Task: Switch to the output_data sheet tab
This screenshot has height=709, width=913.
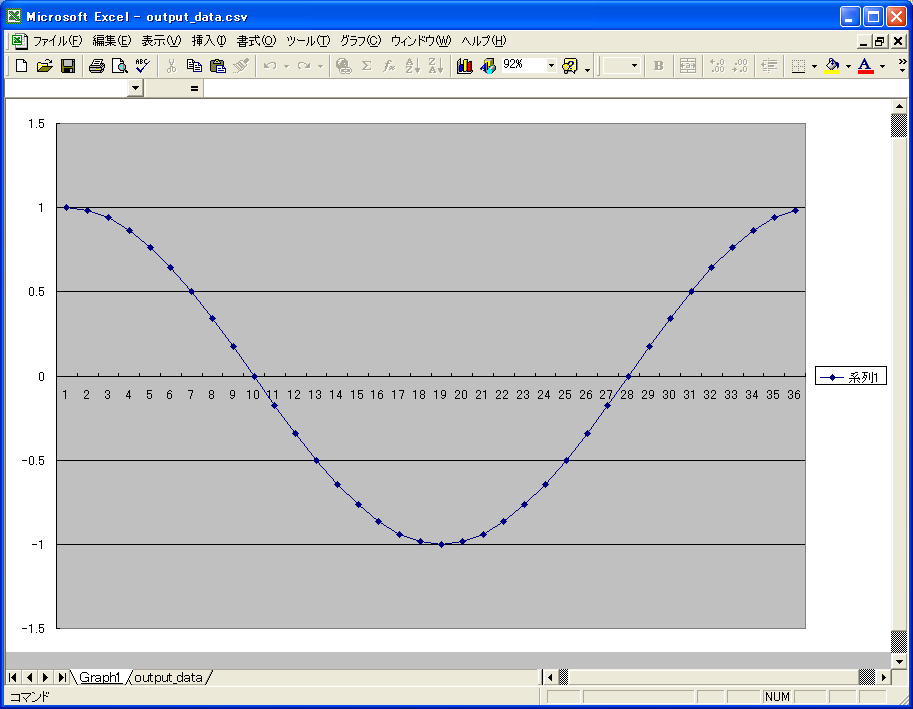Action: click(x=168, y=678)
